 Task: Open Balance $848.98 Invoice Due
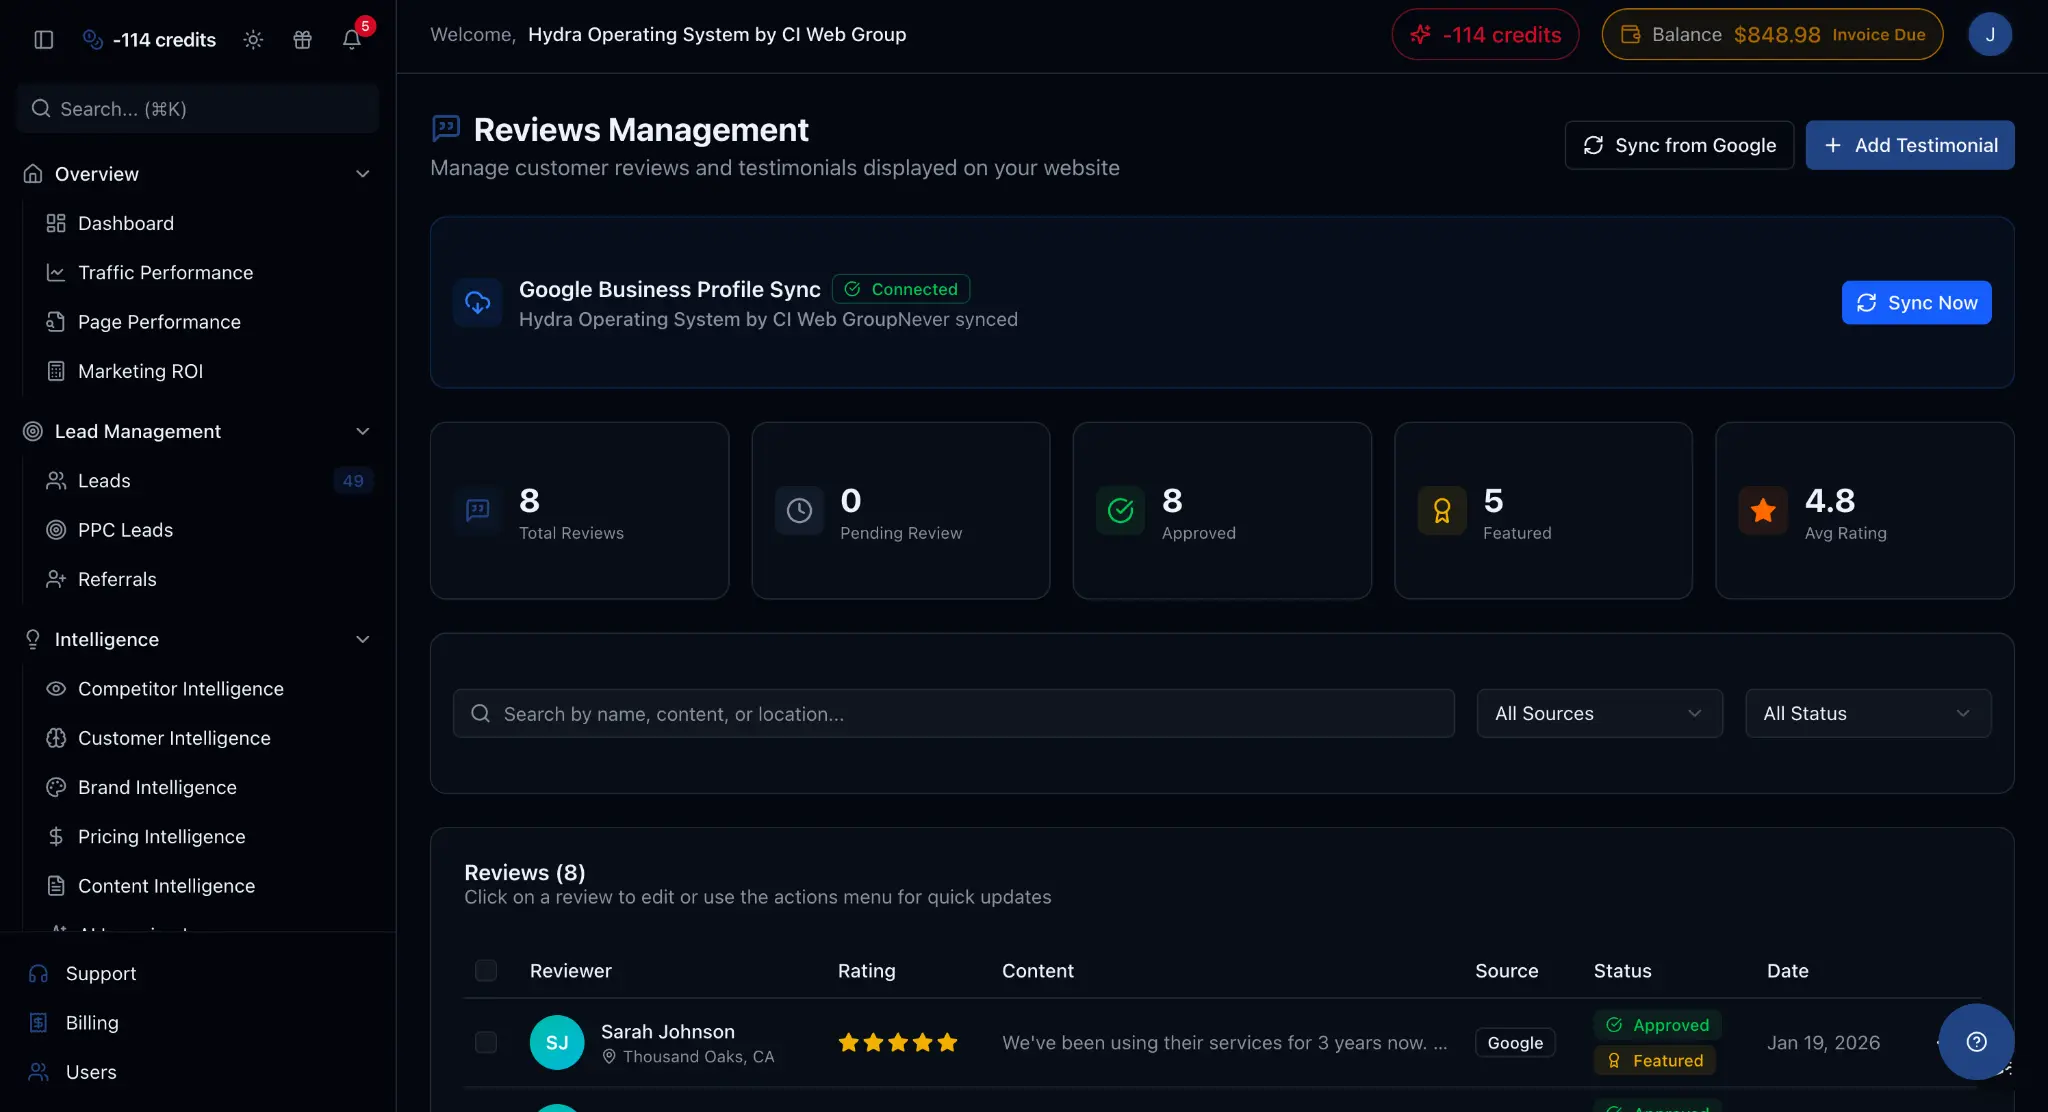tap(1772, 34)
